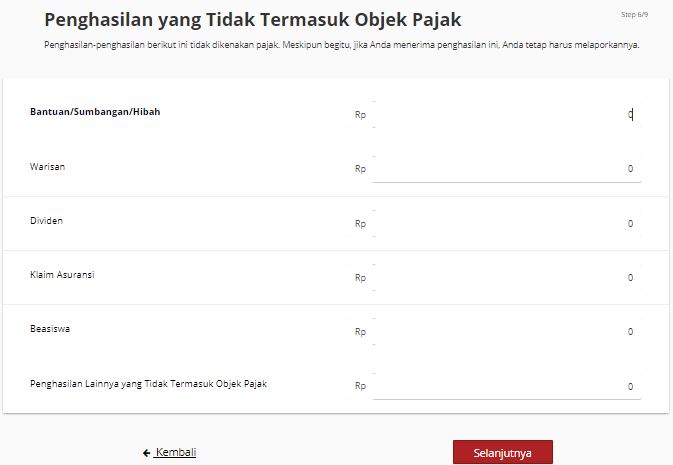Click the Penghasilan Lainnya yang Tidak Termasuk label
673x465 pixels.
coord(149,384)
